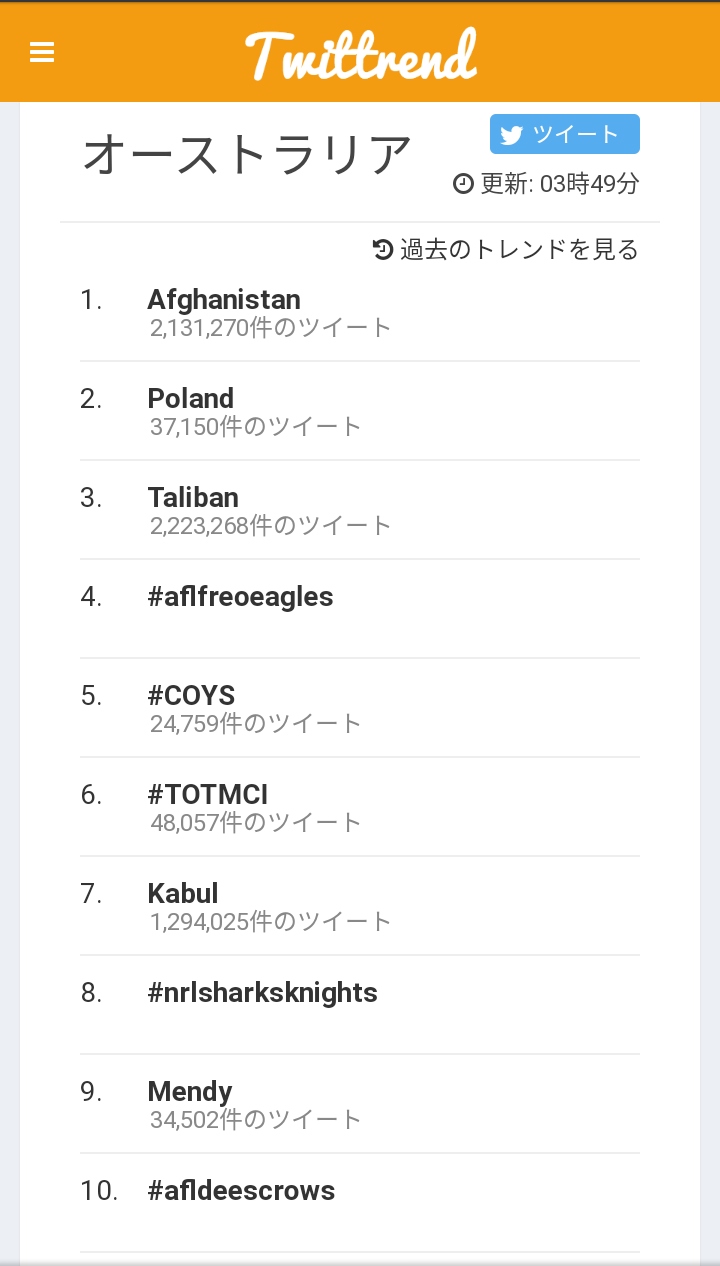720x1266 pixels.
Task: Click the Twitter bird tweet button
Action: (x=564, y=134)
